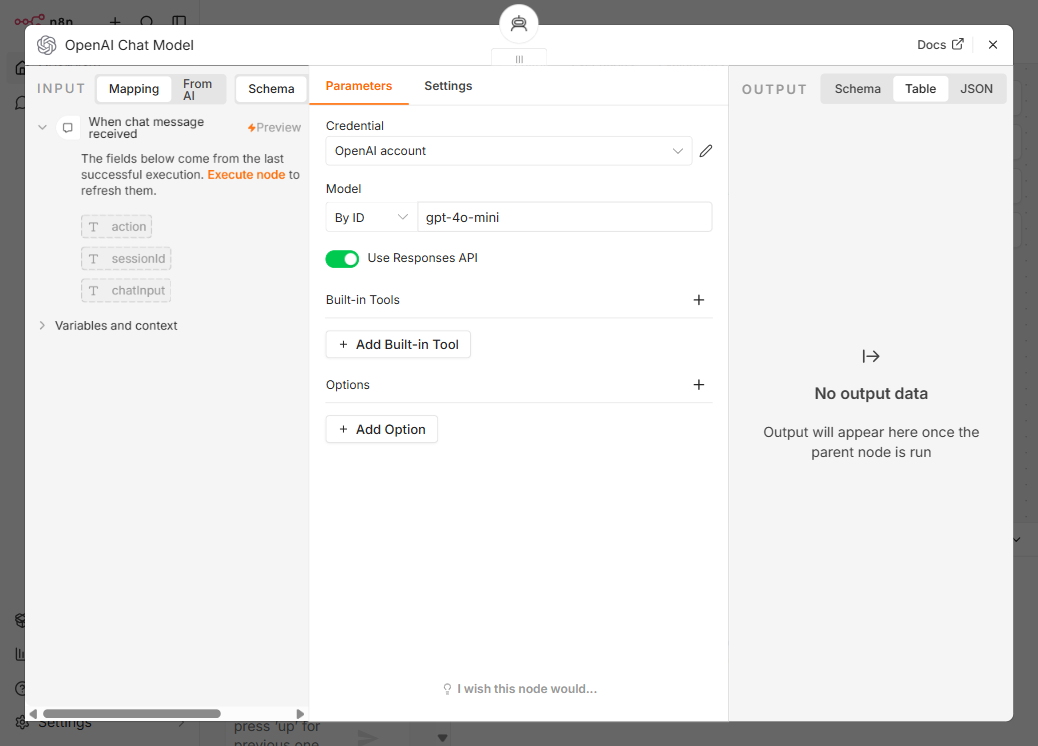
Task: Close the OpenAI Chat Model dialog
Action: 992,44
